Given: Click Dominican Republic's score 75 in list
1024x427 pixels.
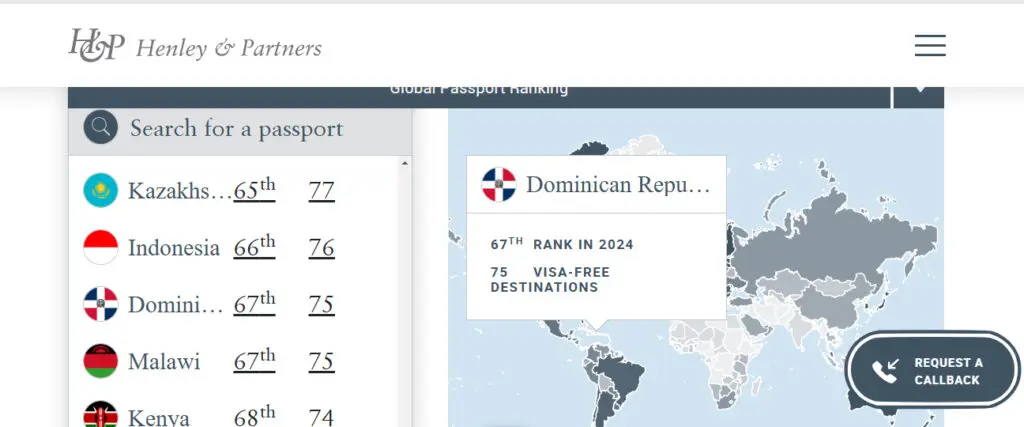Looking at the screenshot, I should click(321, 304).
